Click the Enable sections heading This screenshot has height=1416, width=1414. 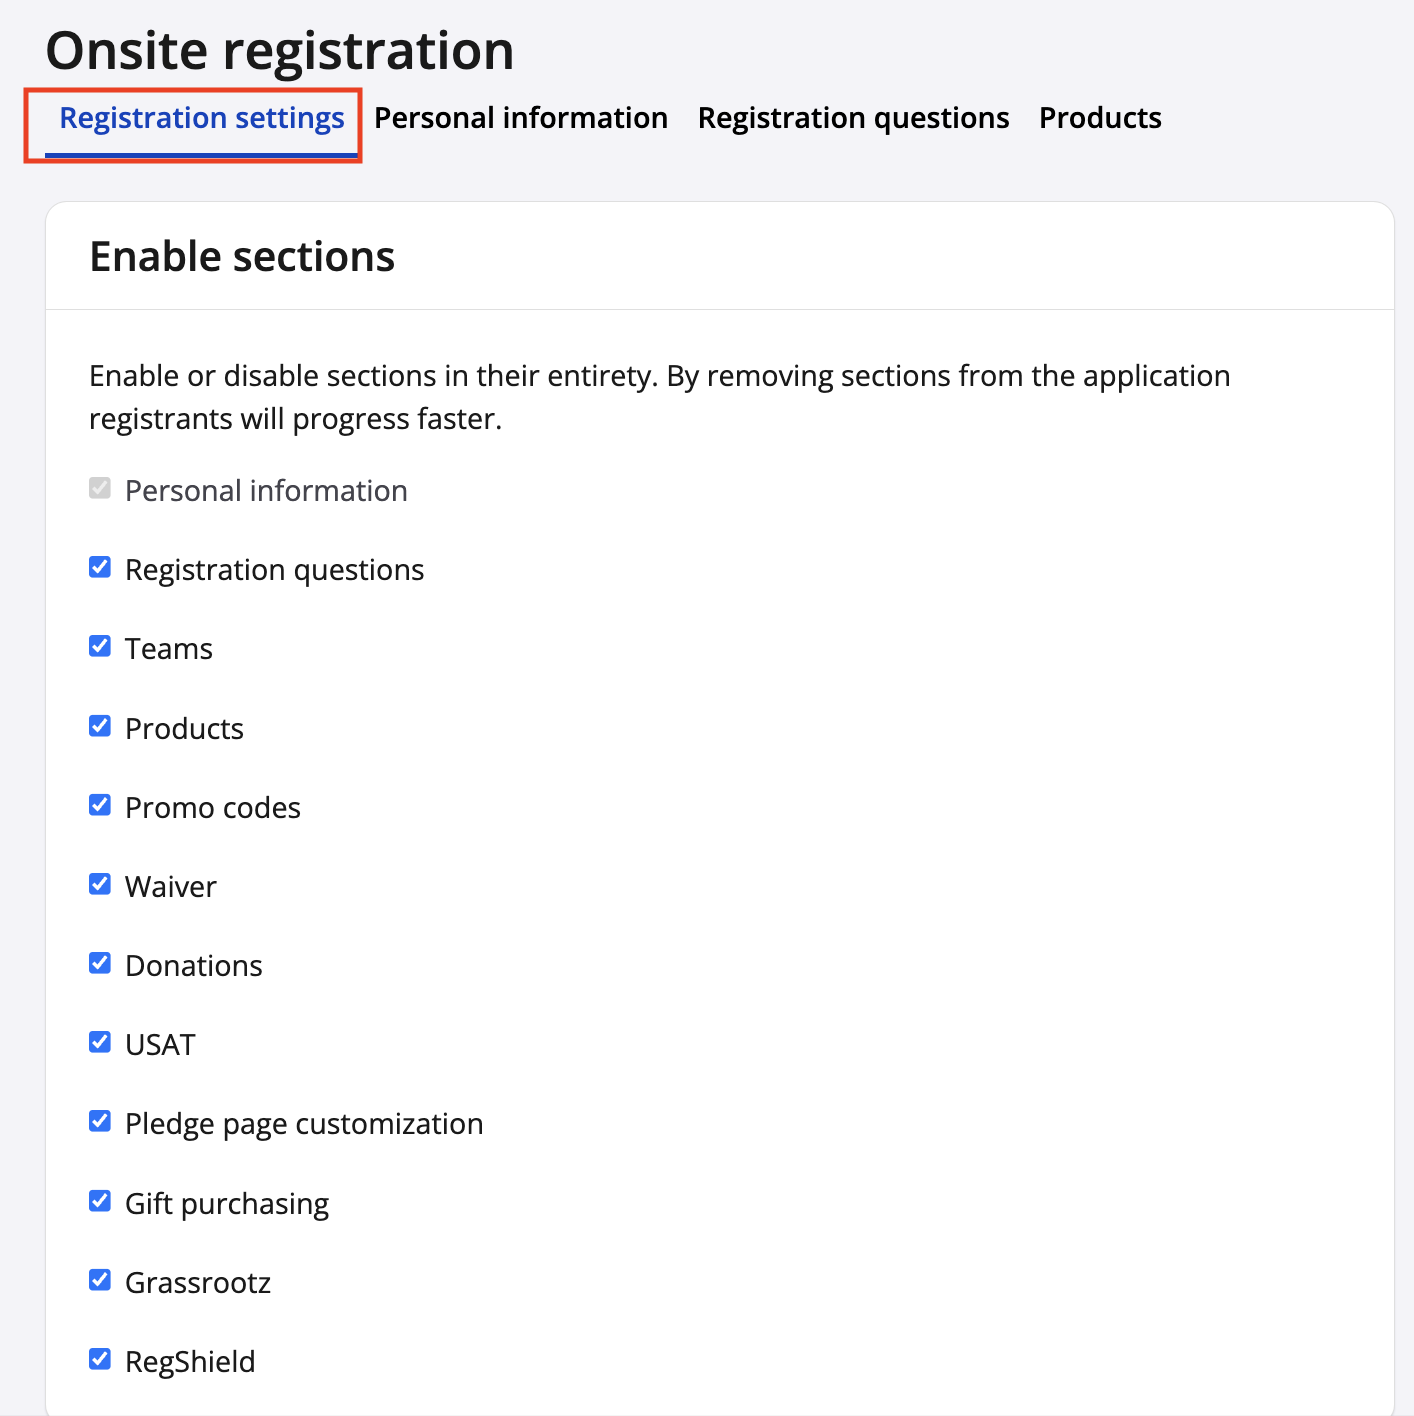pyautogui.click(x=242, y=257)
